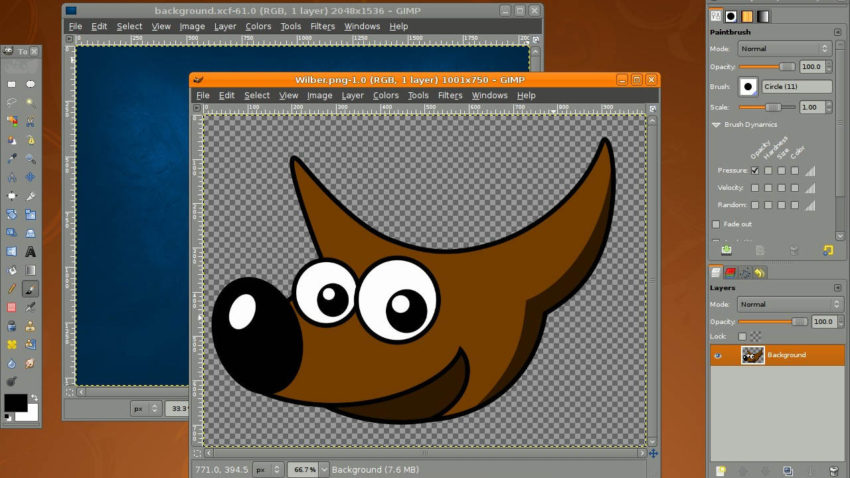The width and height of the screenshot is (850, 478).
Task: Select the Paintbrush tool in toolbox
Action: click(x=30, y=288)
